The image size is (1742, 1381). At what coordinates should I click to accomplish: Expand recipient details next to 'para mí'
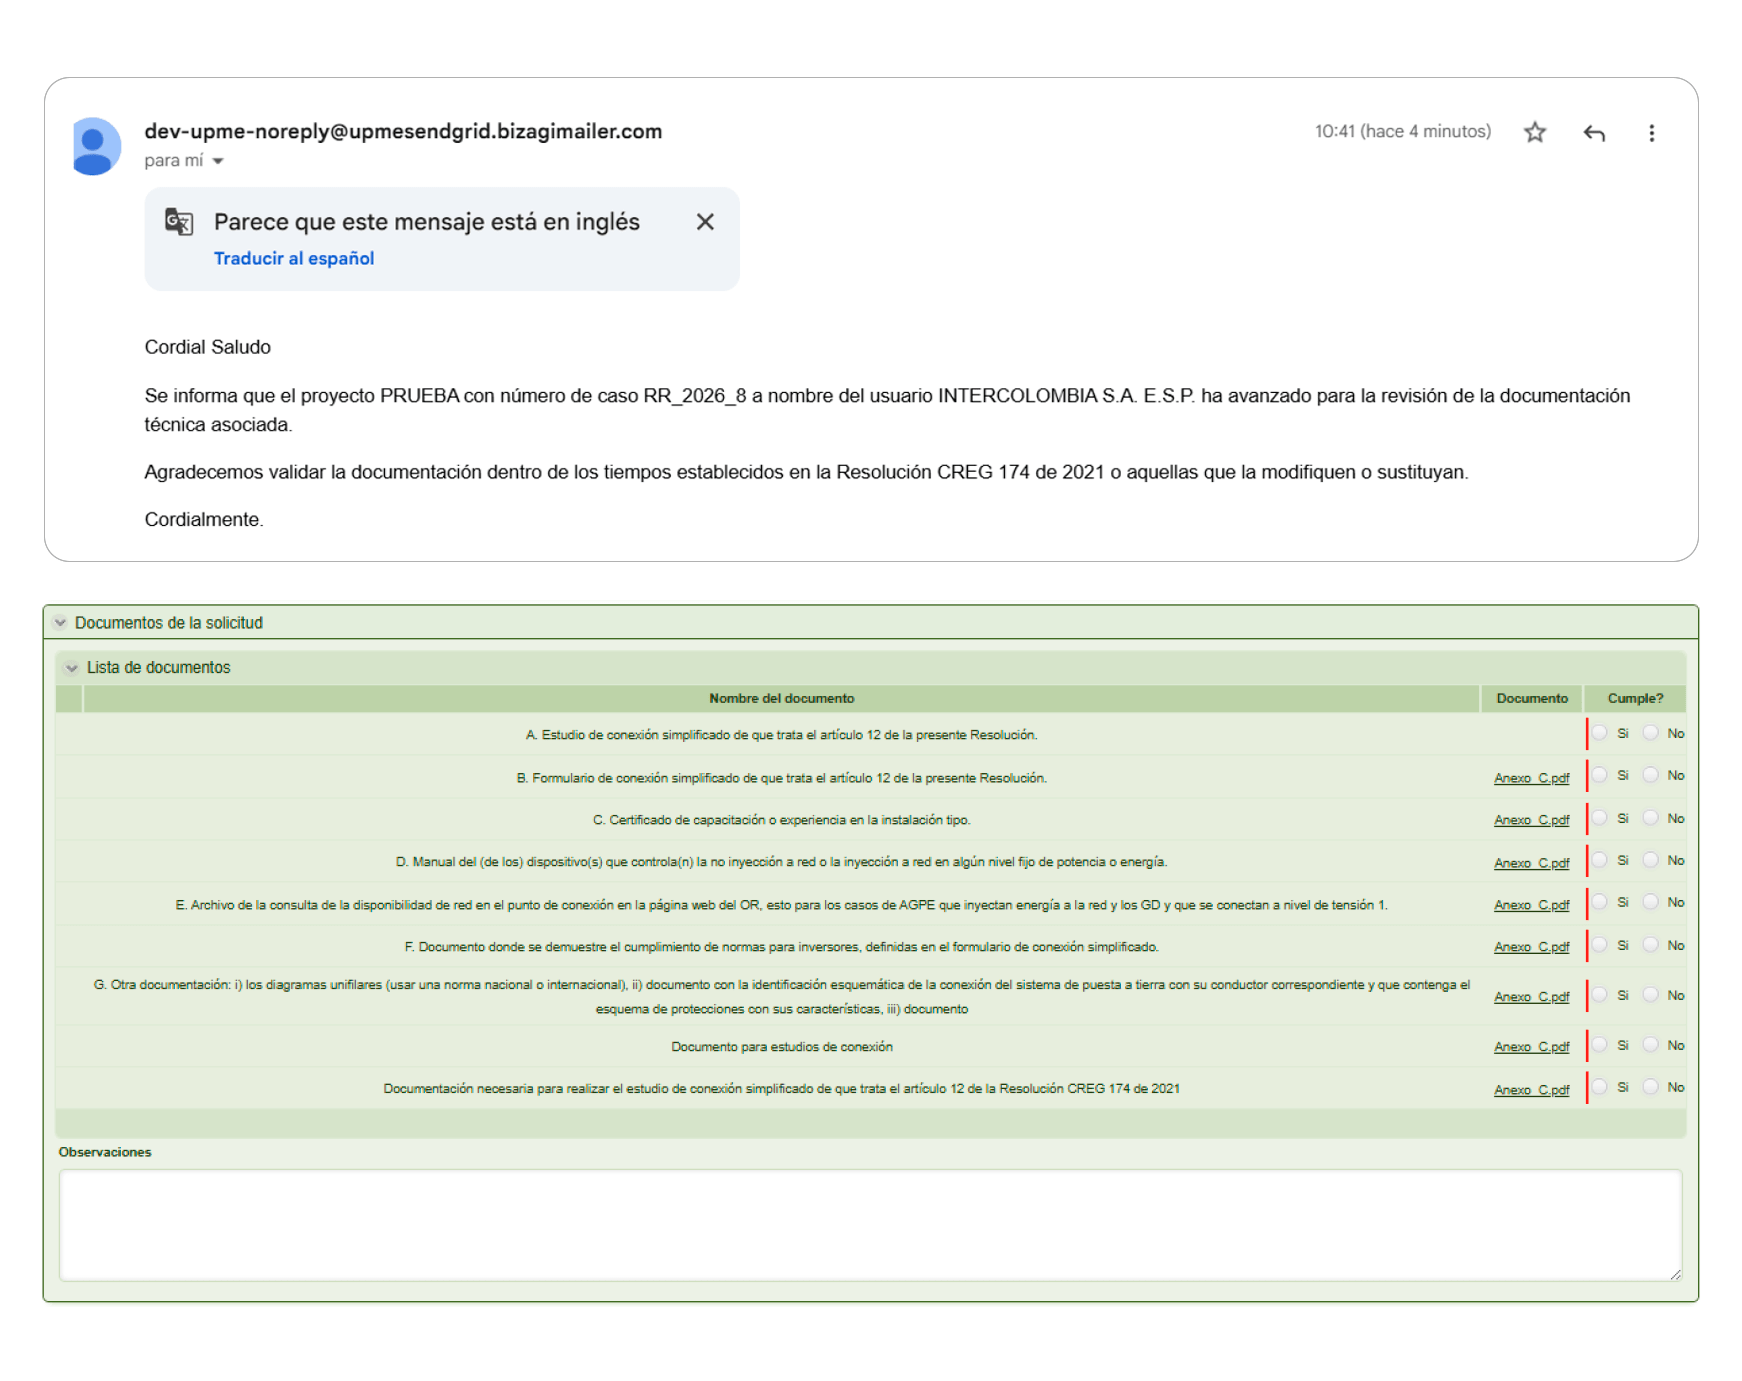click(x=218, y=161)
